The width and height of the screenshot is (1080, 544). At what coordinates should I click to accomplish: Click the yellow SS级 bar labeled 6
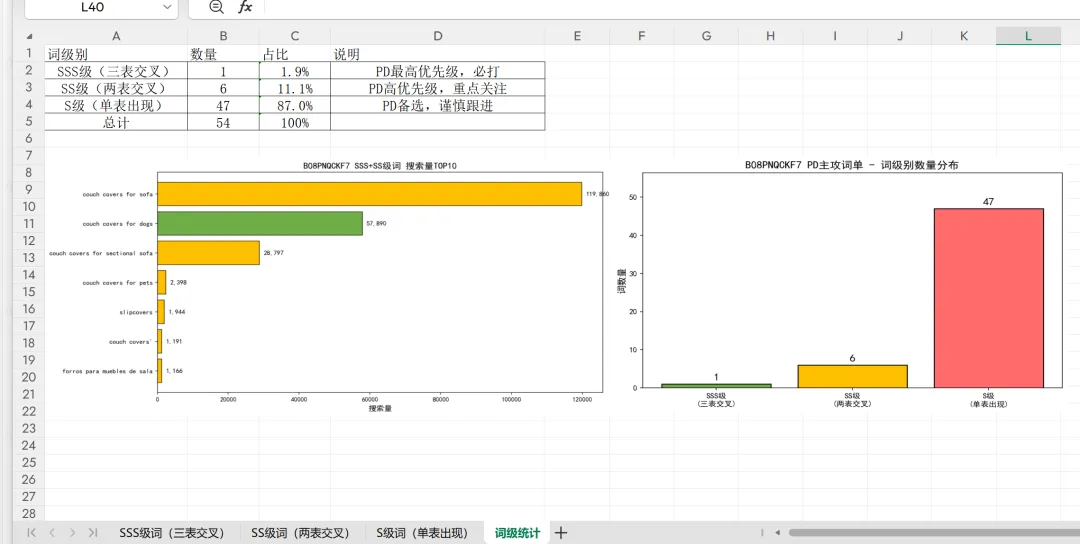(853, 376)
